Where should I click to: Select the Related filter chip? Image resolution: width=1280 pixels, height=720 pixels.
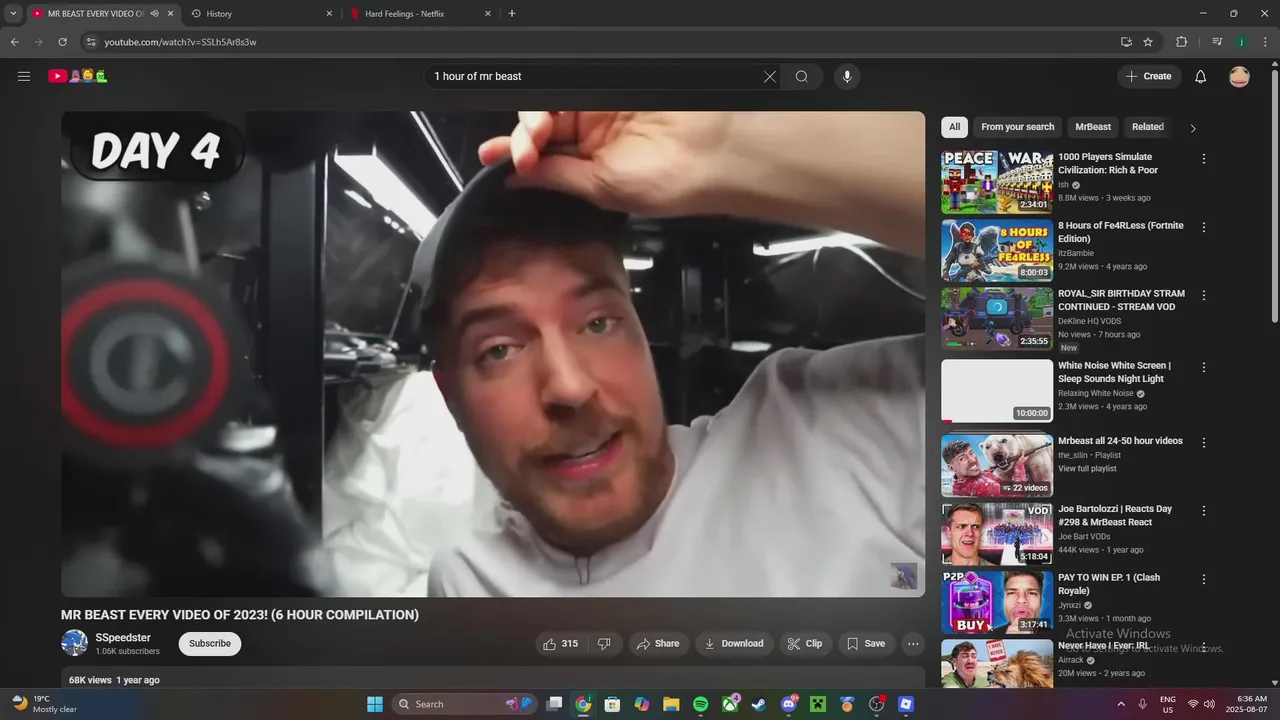[1148, 127]
